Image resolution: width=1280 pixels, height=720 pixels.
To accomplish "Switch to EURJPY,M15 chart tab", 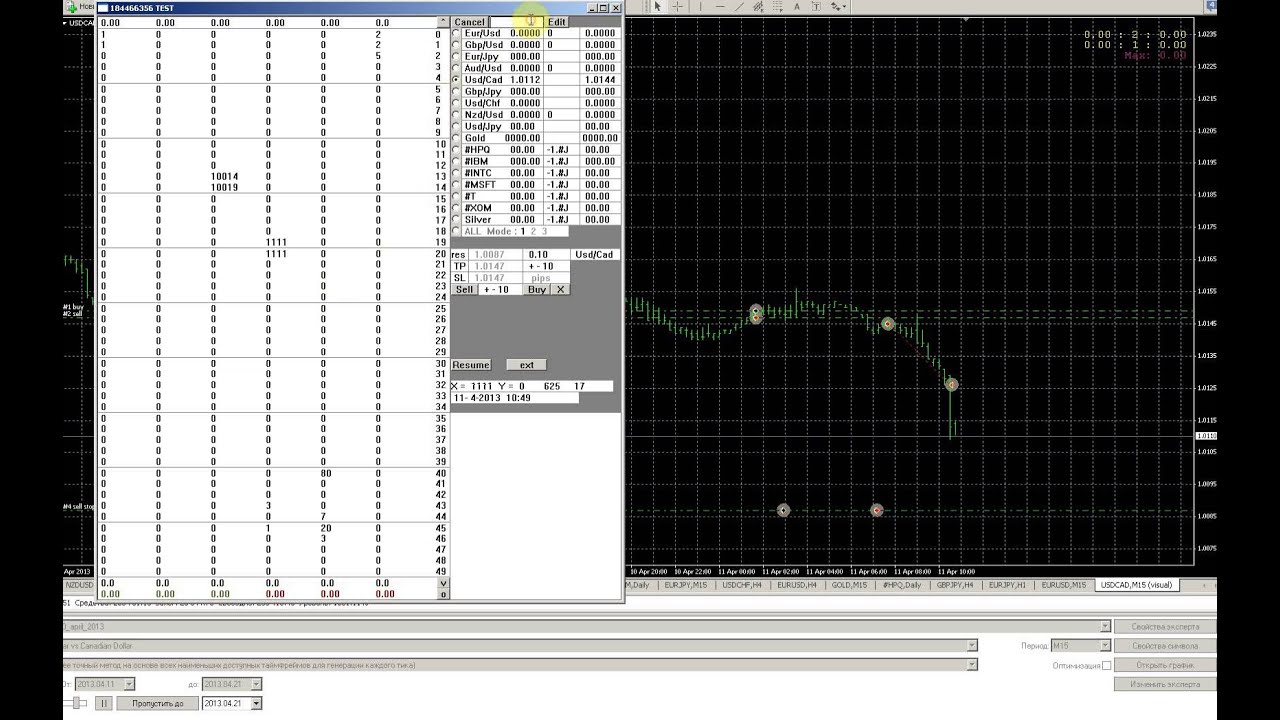I will click(686, 585).
